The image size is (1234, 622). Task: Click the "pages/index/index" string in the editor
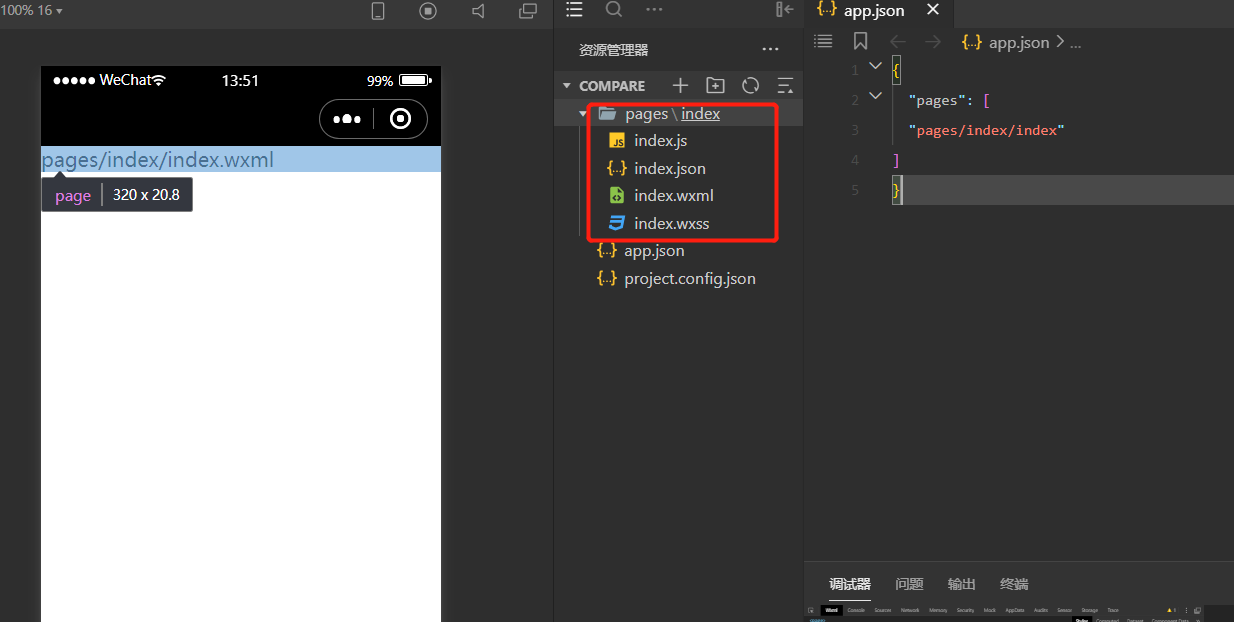click(986, 130)
